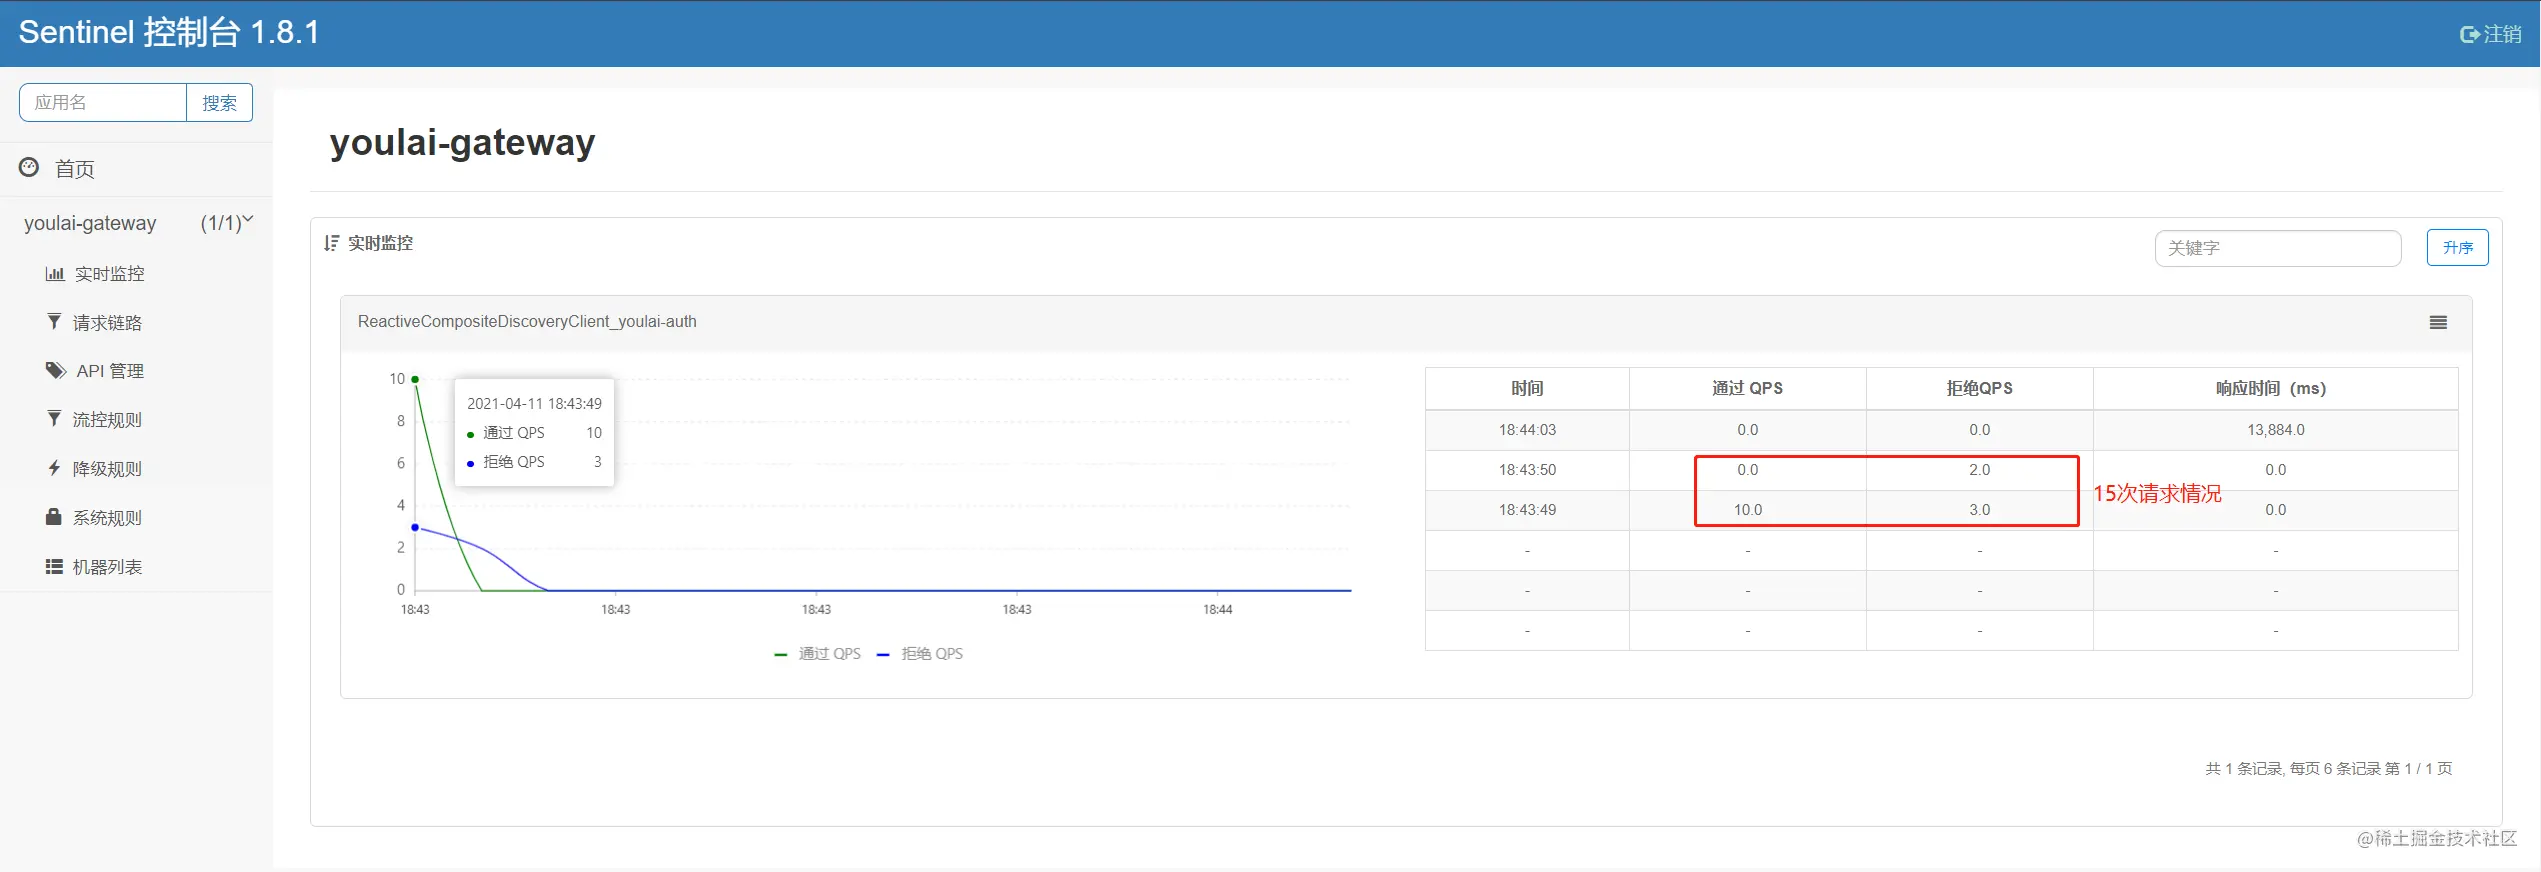The height and width of the screenshot is (872, 2541).
Task: Open the hamburger menu icon on resource card
Action: [x=2438, y=322]
